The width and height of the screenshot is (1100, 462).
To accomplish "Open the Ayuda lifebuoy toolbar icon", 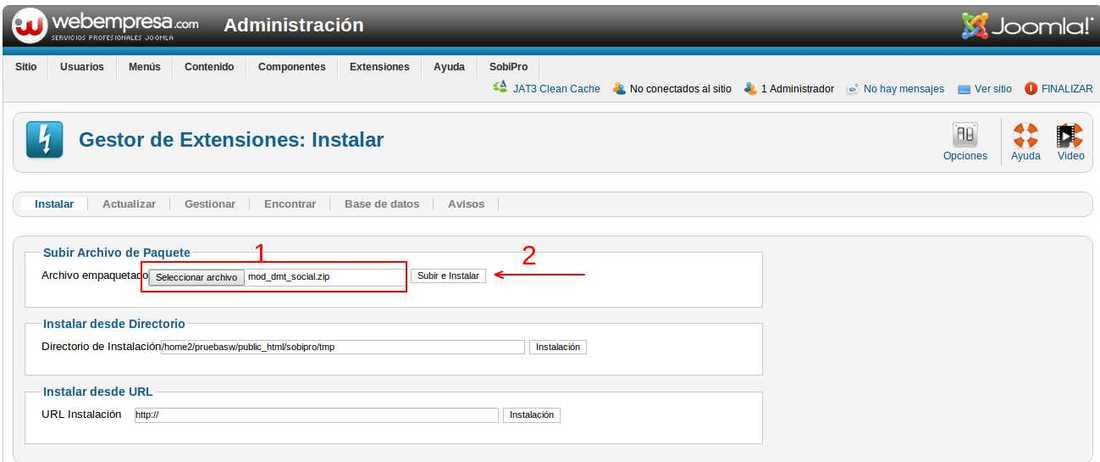I will 1026,135.
